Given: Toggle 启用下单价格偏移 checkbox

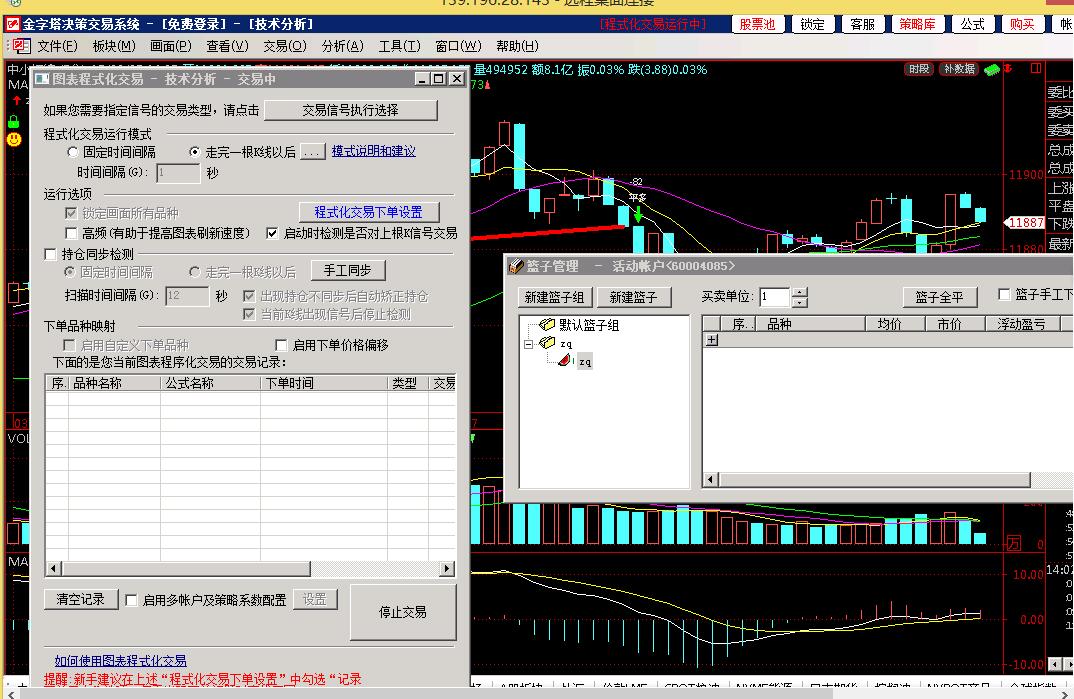Looking at the screenshot, I should point(281,345).
